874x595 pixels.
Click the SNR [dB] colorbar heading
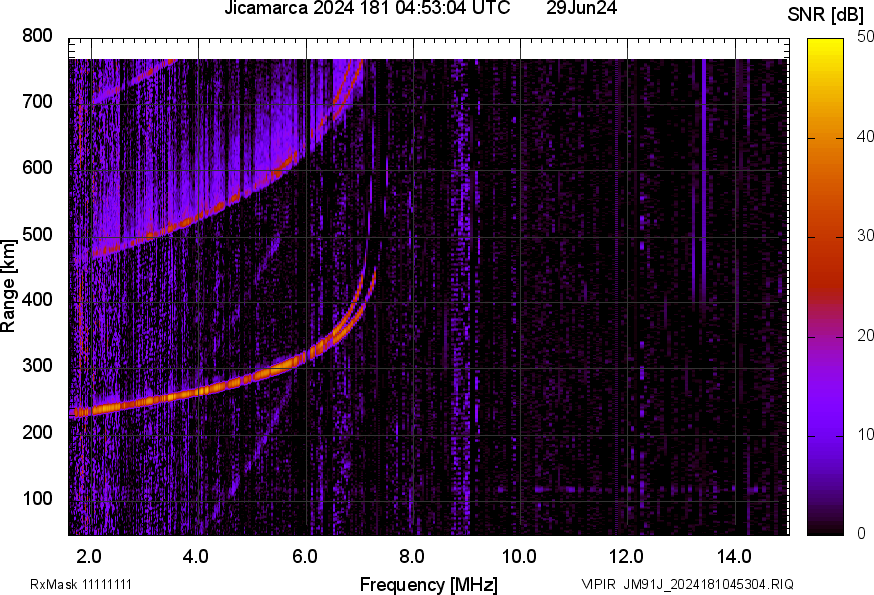(824, 12)
